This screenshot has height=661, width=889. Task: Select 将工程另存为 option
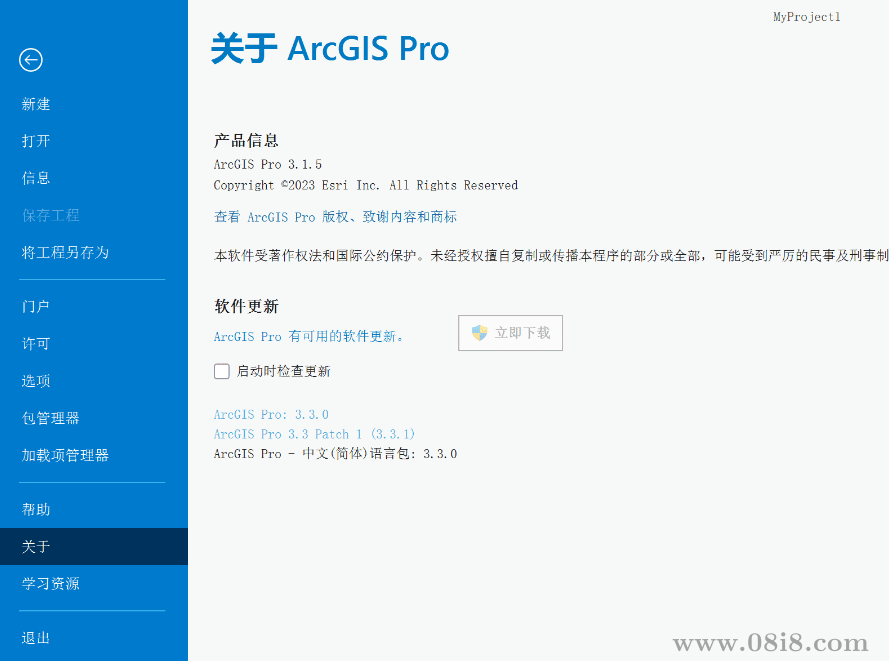[65, 252]
